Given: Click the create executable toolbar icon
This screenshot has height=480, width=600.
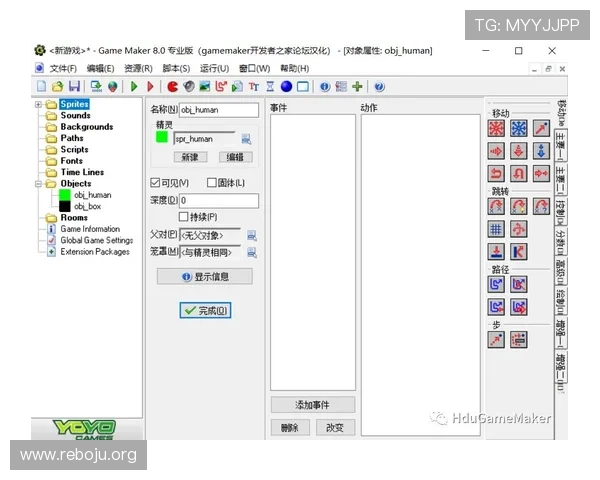Looking at the screenshot, I should (96, 87).
